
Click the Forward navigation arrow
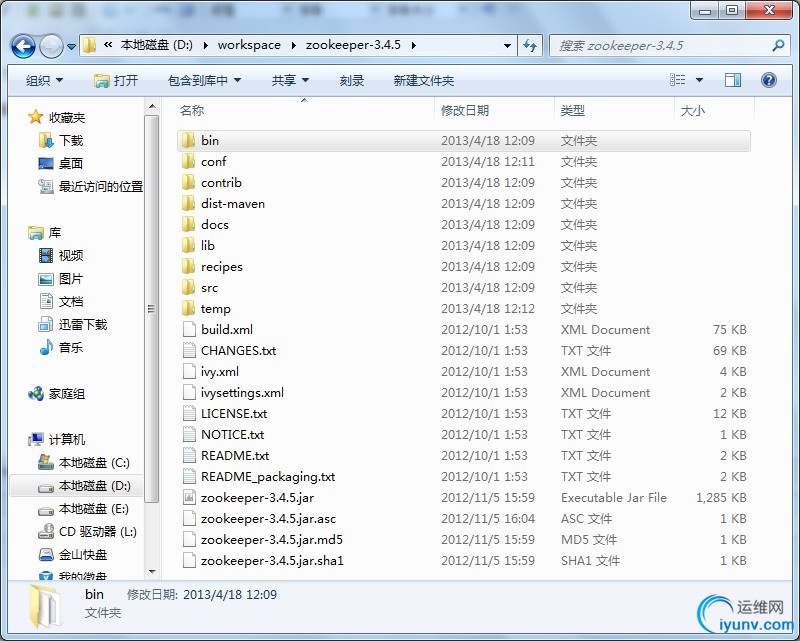pos(51,47)
